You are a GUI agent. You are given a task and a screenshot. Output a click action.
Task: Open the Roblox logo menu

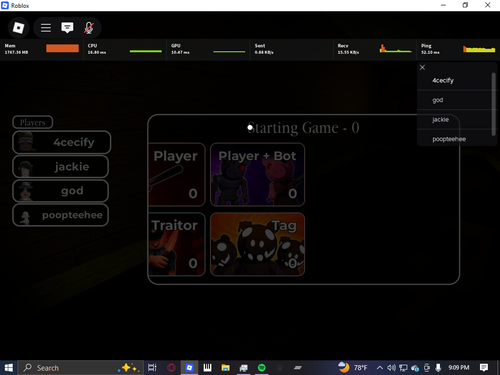click(18, 28)
